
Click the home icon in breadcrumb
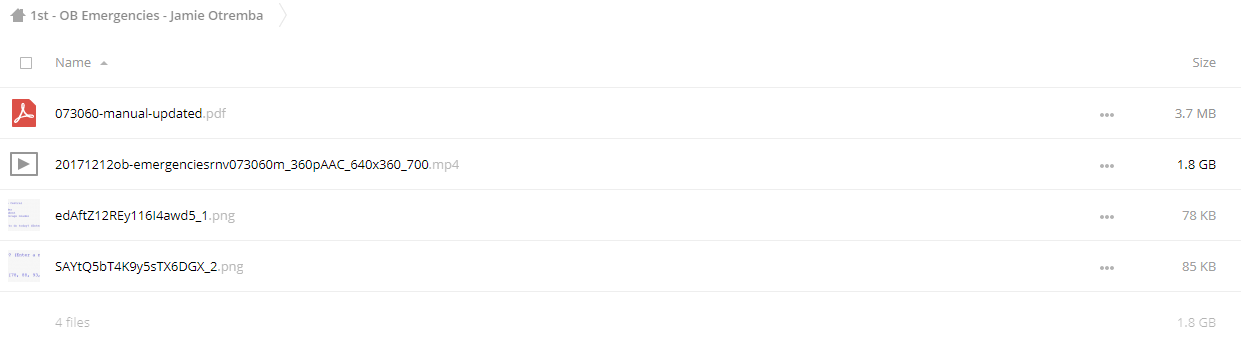coord(17,16)
